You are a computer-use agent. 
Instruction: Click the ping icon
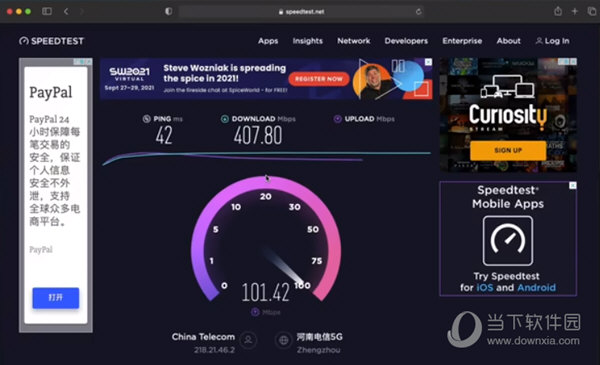(146, 119)
